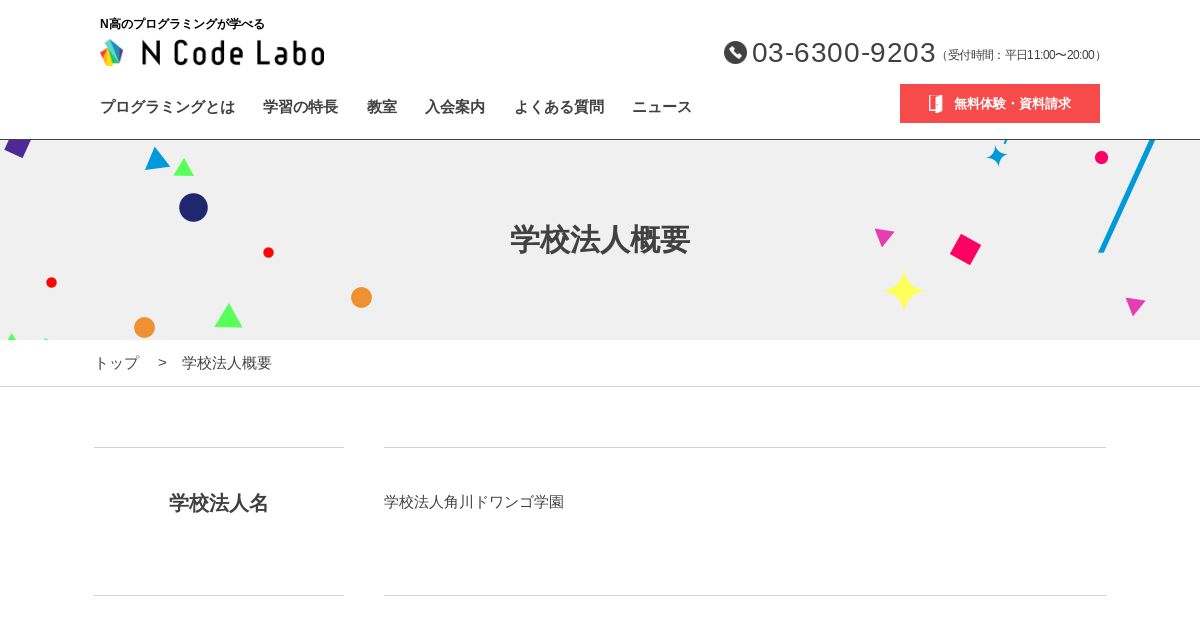Click the 学校法人概要 breadcrumb item
The width and height of the screenshot is (1200, 630).
[x=227, y=363]
